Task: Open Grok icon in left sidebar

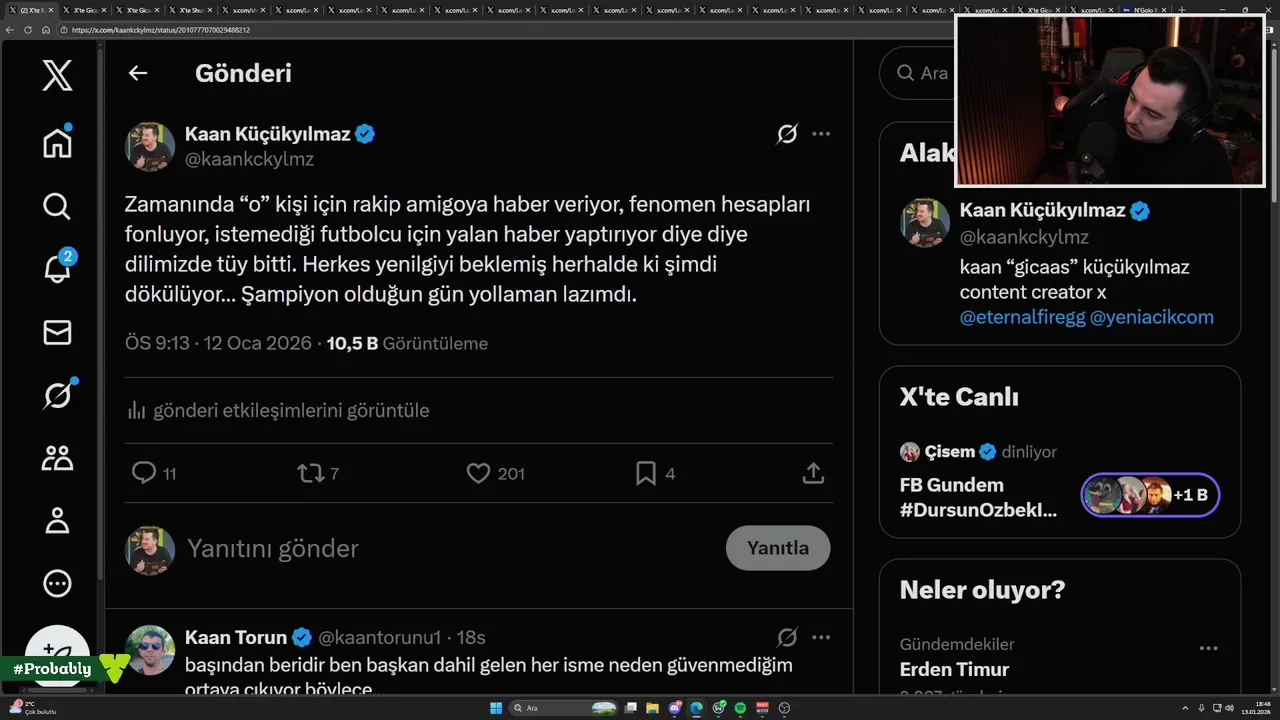Action: (x=57, y=395)
